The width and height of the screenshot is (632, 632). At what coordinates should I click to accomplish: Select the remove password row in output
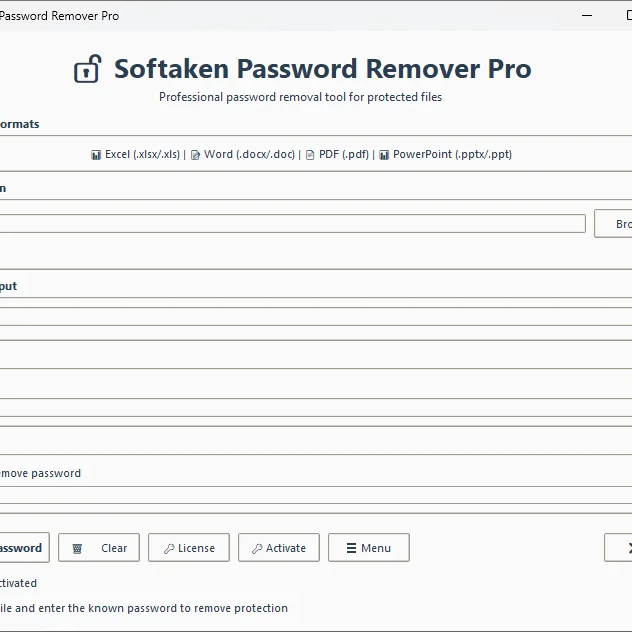[40, 473]
